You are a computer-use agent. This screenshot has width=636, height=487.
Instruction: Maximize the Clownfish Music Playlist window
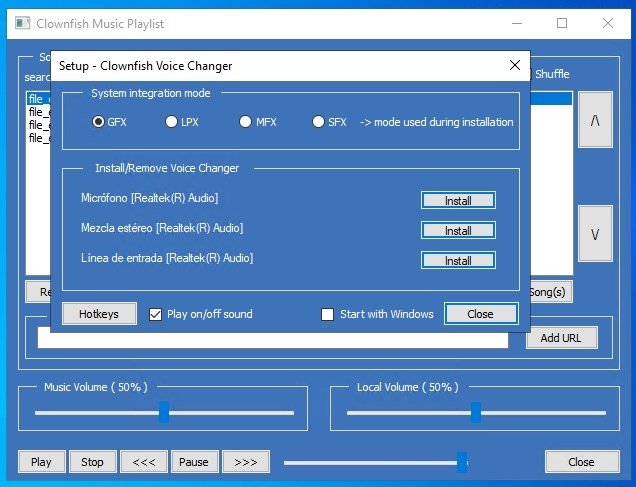(x=562, y=23)
